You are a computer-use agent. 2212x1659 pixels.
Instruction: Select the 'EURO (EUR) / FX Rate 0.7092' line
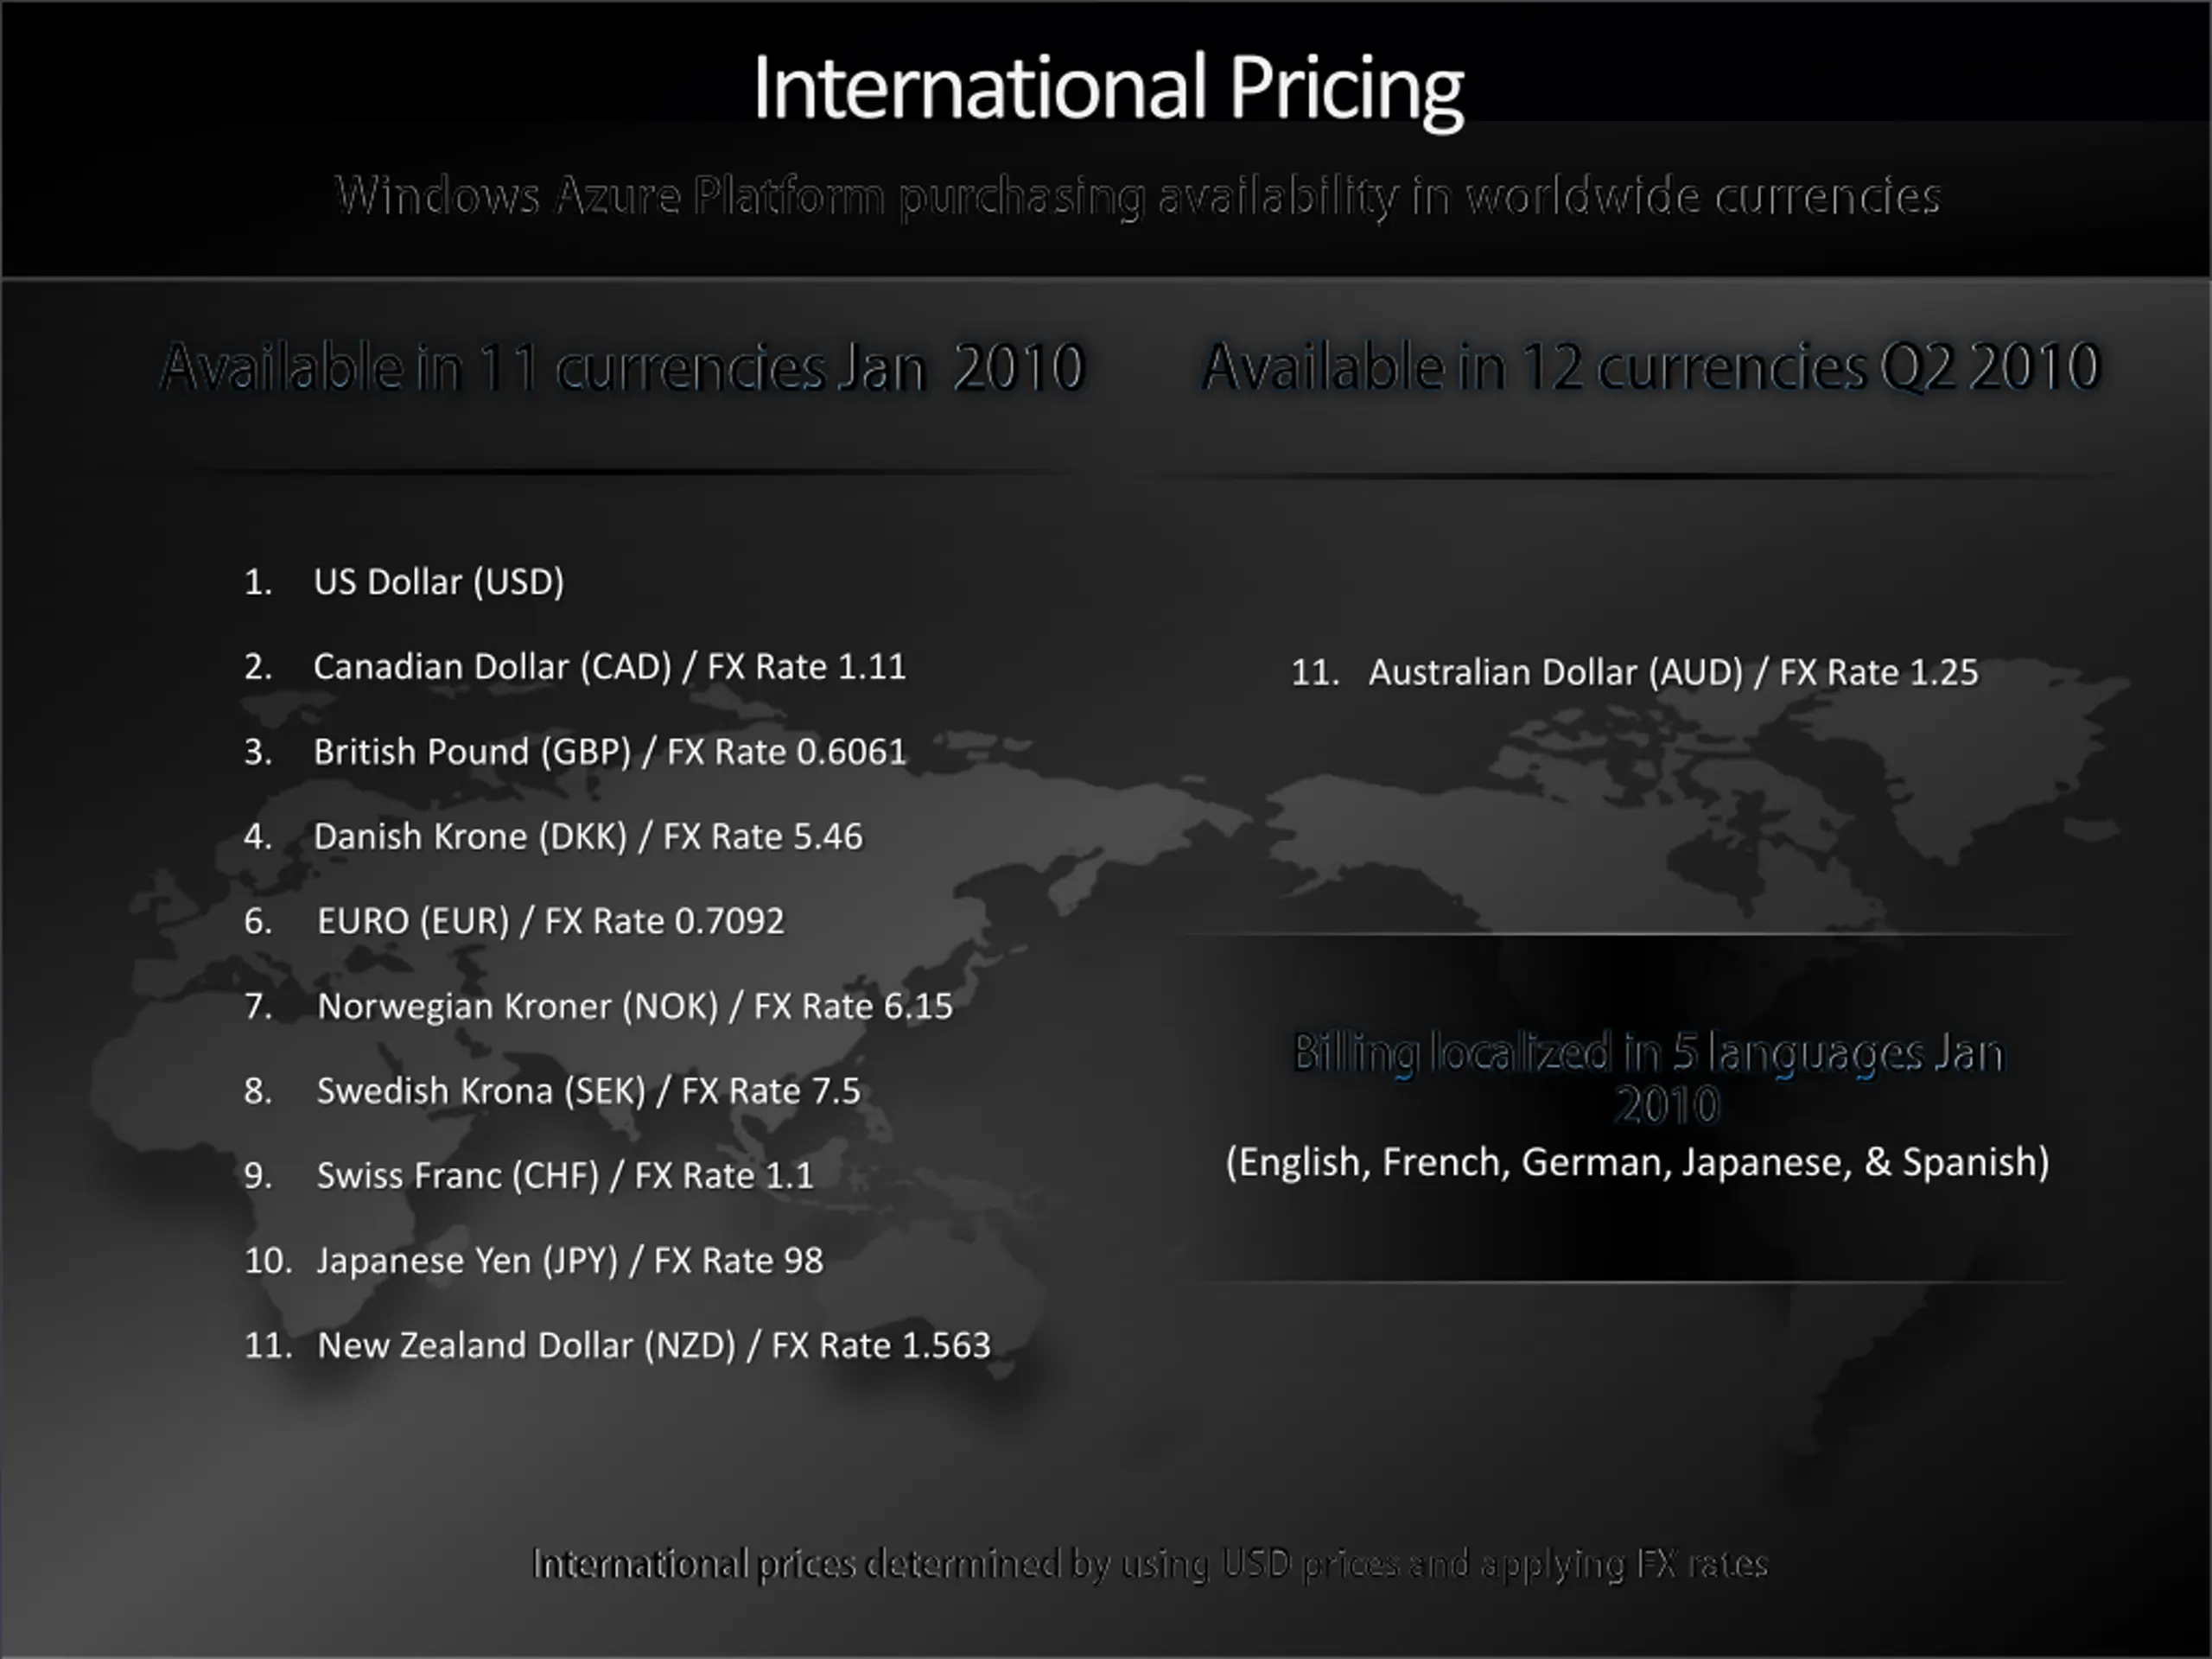514,921
